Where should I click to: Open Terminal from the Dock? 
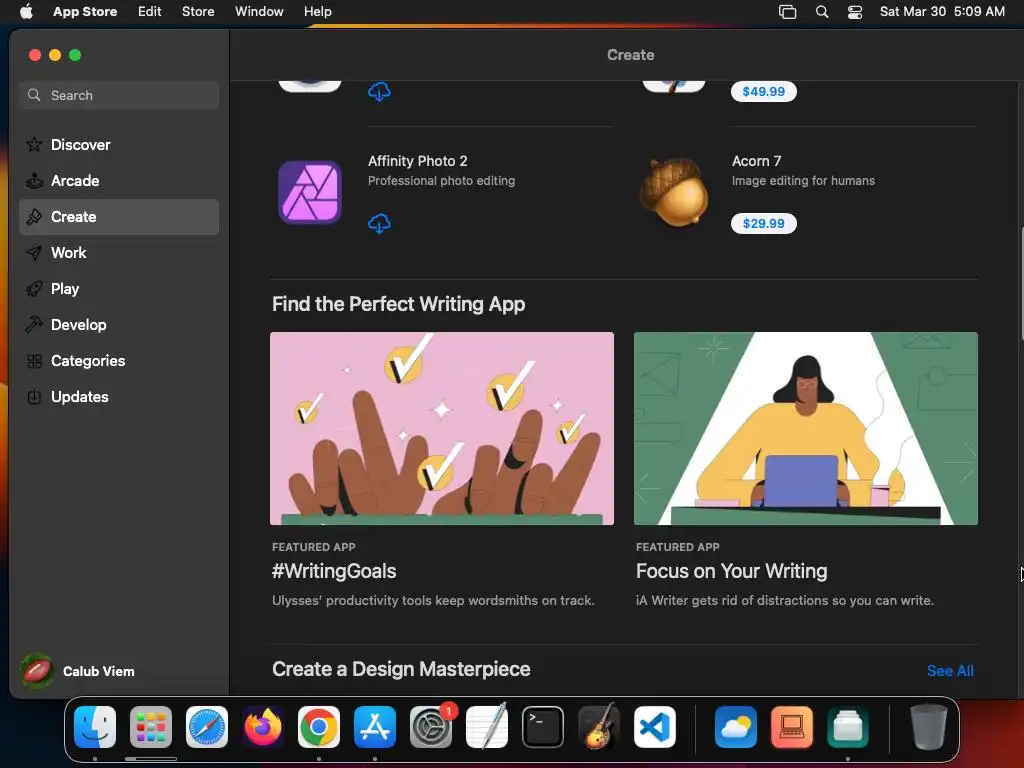tap(543, 727)
